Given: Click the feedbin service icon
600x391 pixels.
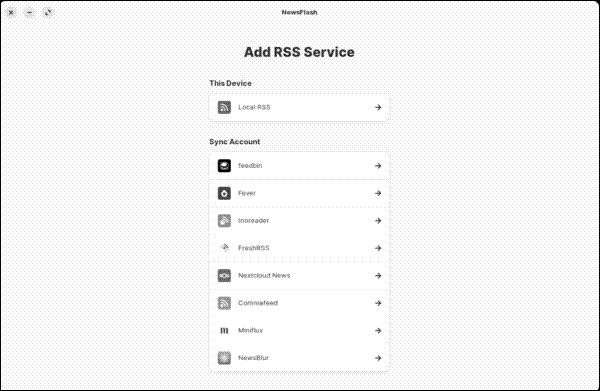Looking at the screenshot, I should [224, 166].
